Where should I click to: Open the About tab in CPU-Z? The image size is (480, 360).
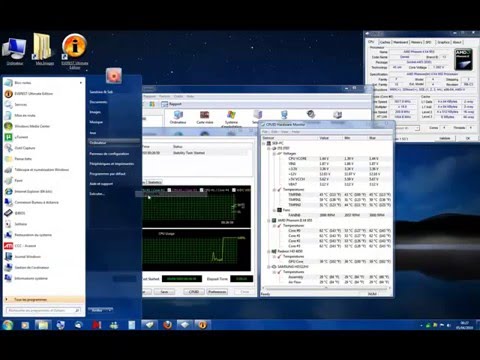tap(457, 42)
